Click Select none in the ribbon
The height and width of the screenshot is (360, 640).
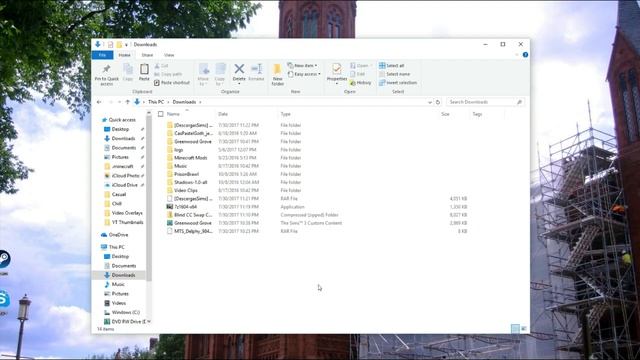(x=394, y=74)
